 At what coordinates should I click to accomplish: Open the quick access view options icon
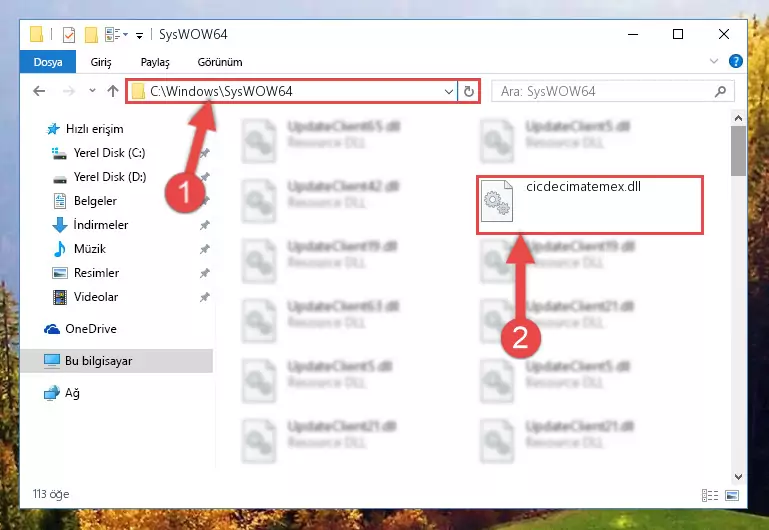(x=116, y=34)
